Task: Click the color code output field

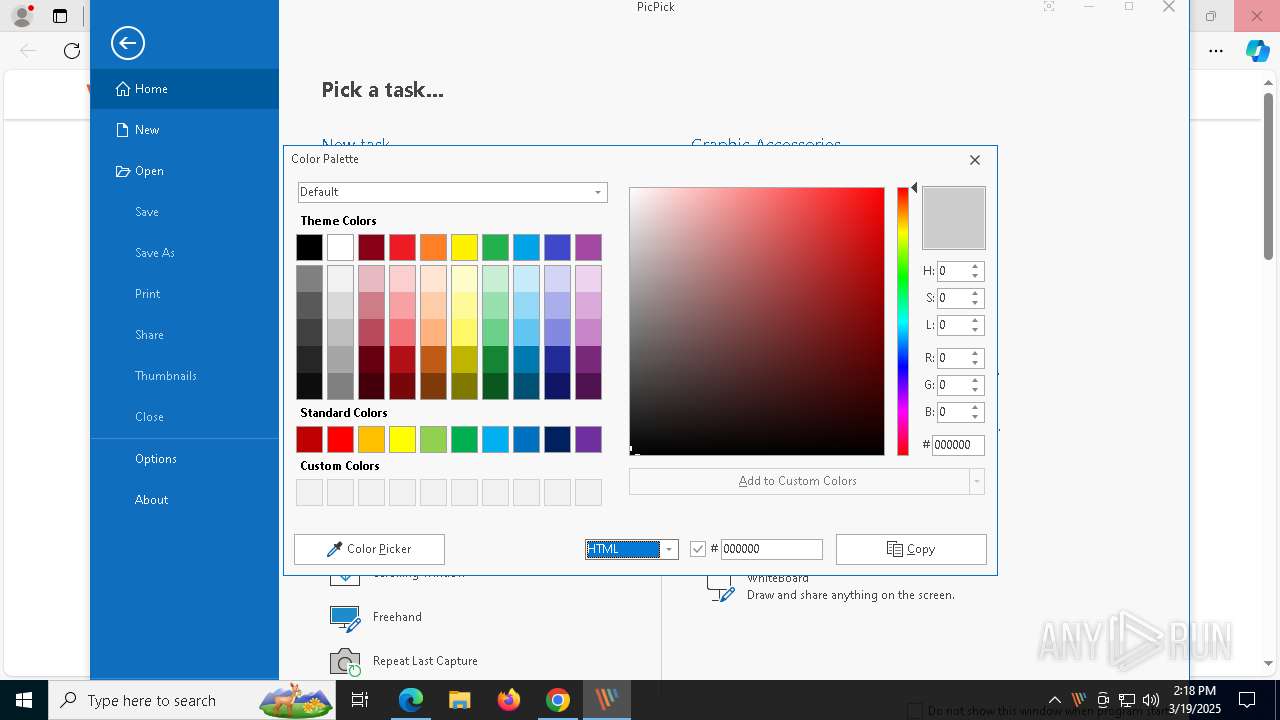Action: [x=771, y=549]
